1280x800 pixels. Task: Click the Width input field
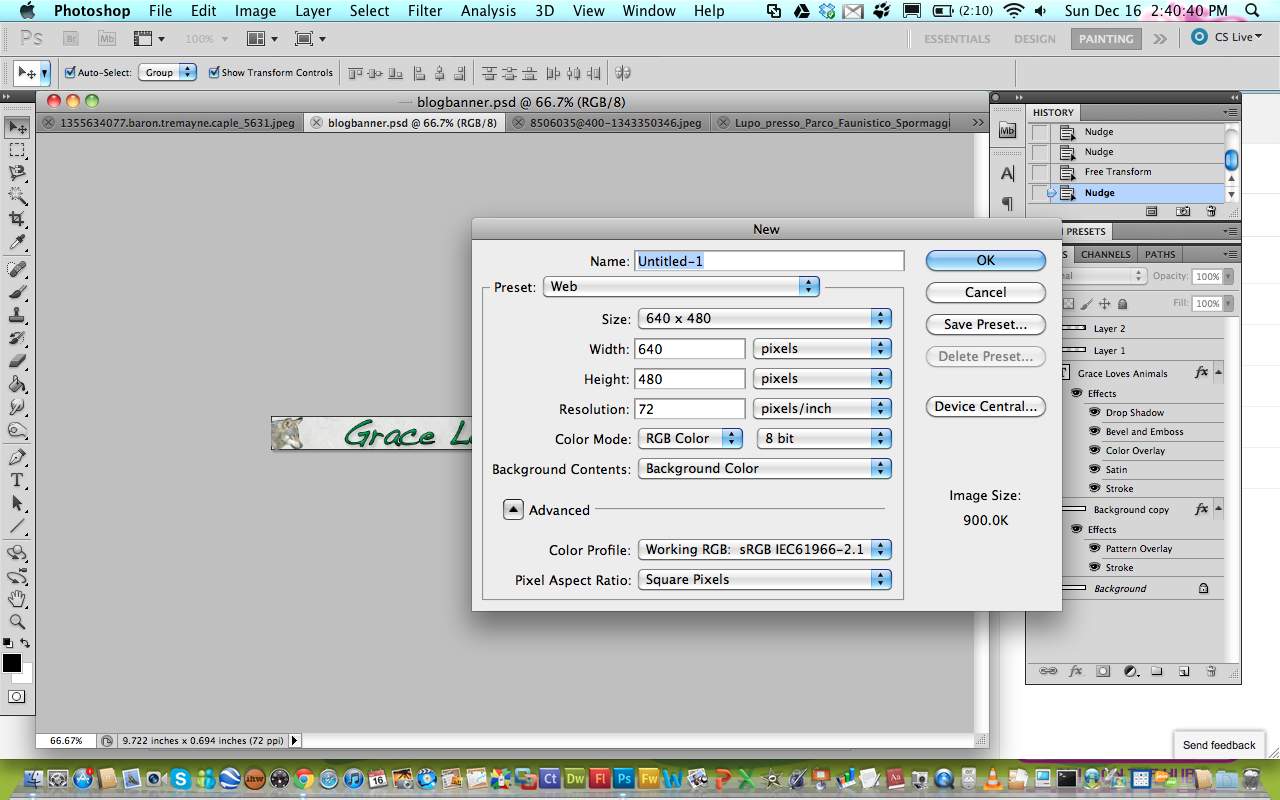[x=691, y=348]
